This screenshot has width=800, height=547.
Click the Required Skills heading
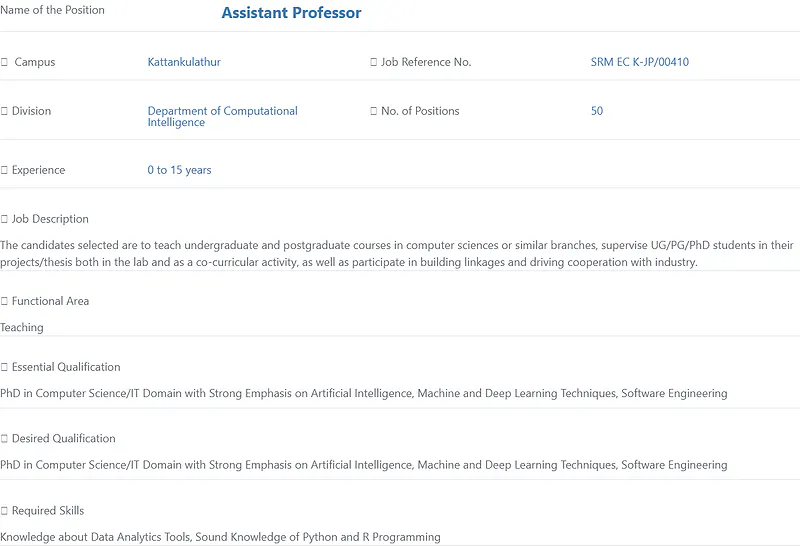click(48, 510)
